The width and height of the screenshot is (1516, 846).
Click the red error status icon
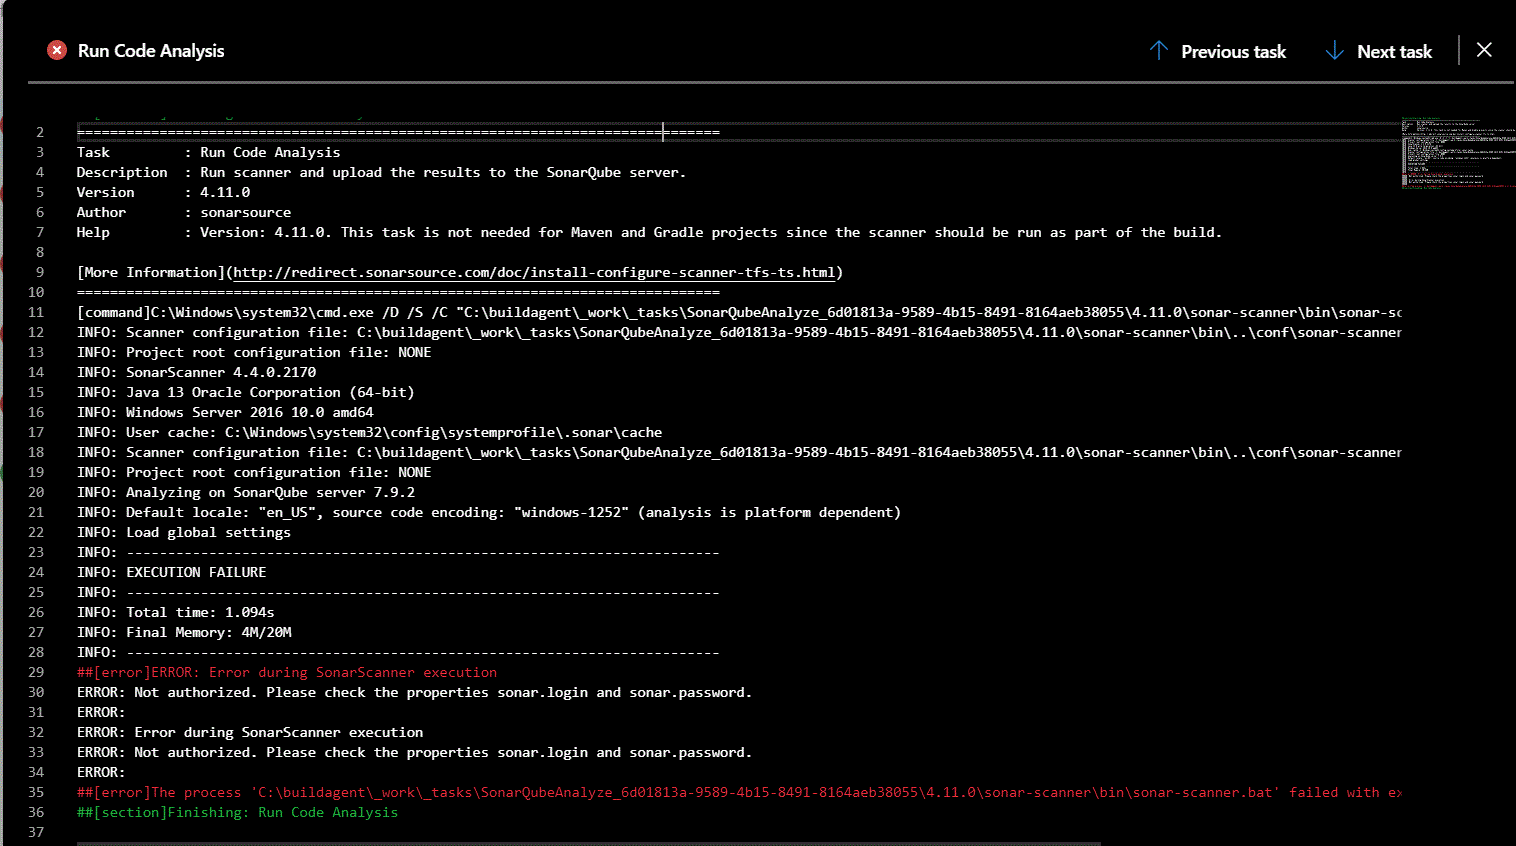57,50
